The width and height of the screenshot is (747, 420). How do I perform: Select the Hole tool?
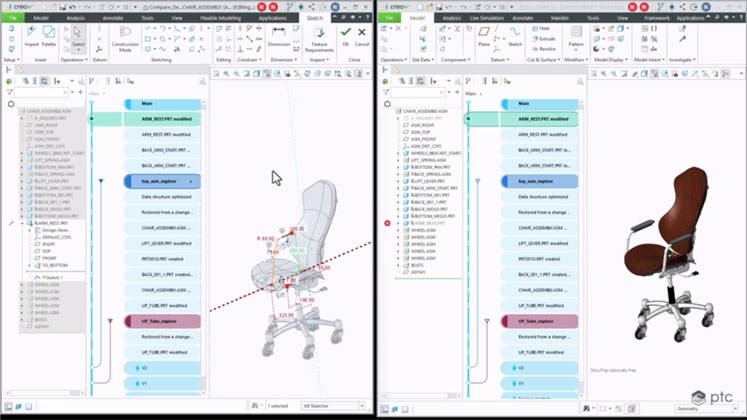(541, 29)
